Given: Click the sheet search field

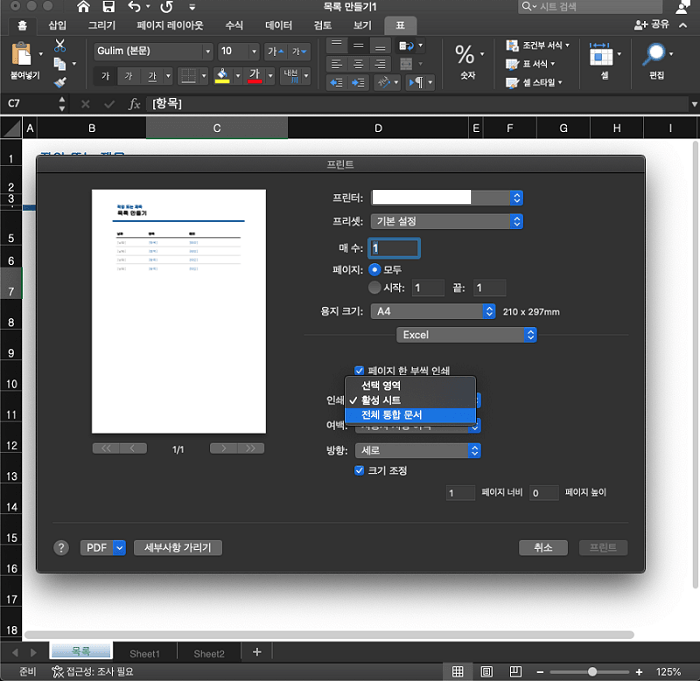Looking at the screenshot, I should coord(589,7).
